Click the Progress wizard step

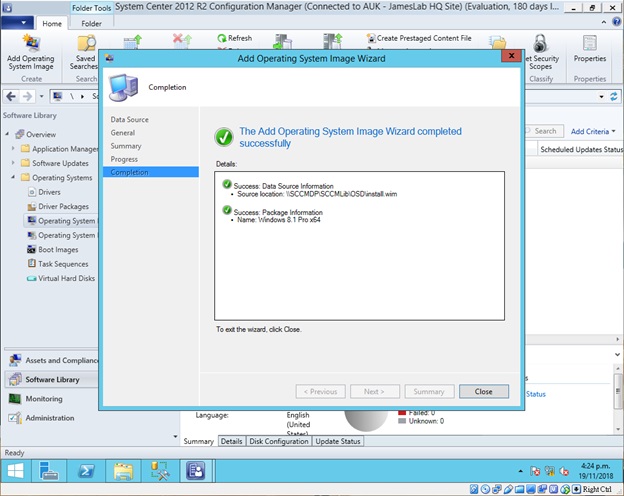tap(124, 159)
